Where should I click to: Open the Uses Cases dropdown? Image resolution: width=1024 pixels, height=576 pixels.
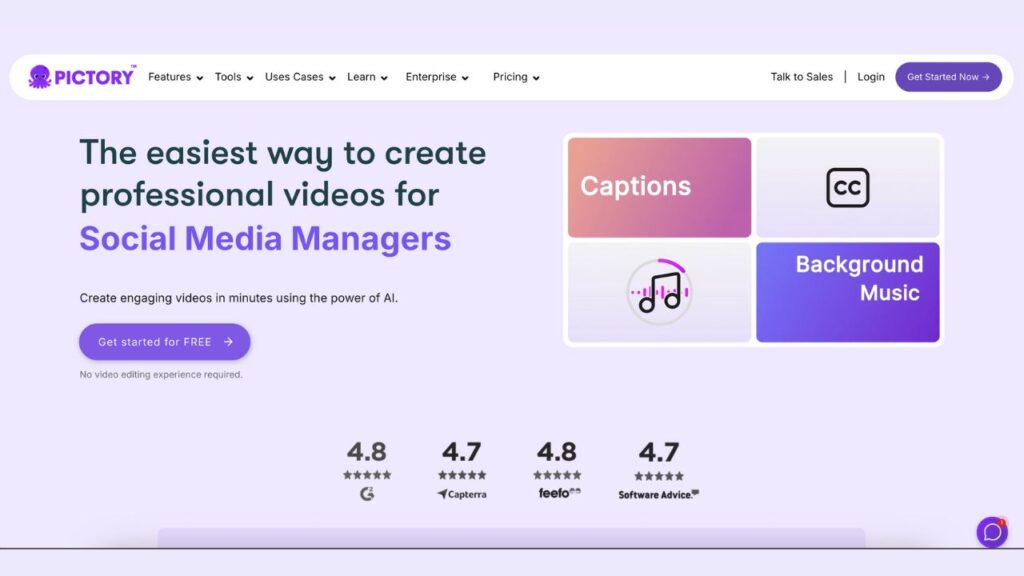coord(300,77)
